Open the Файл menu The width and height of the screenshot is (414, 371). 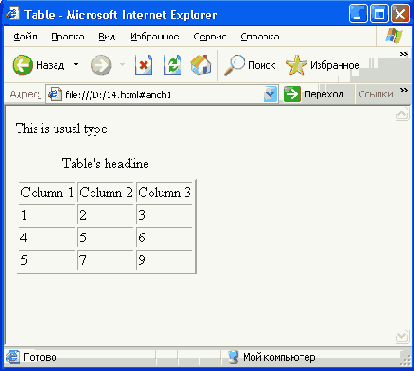tap(25, 36)
